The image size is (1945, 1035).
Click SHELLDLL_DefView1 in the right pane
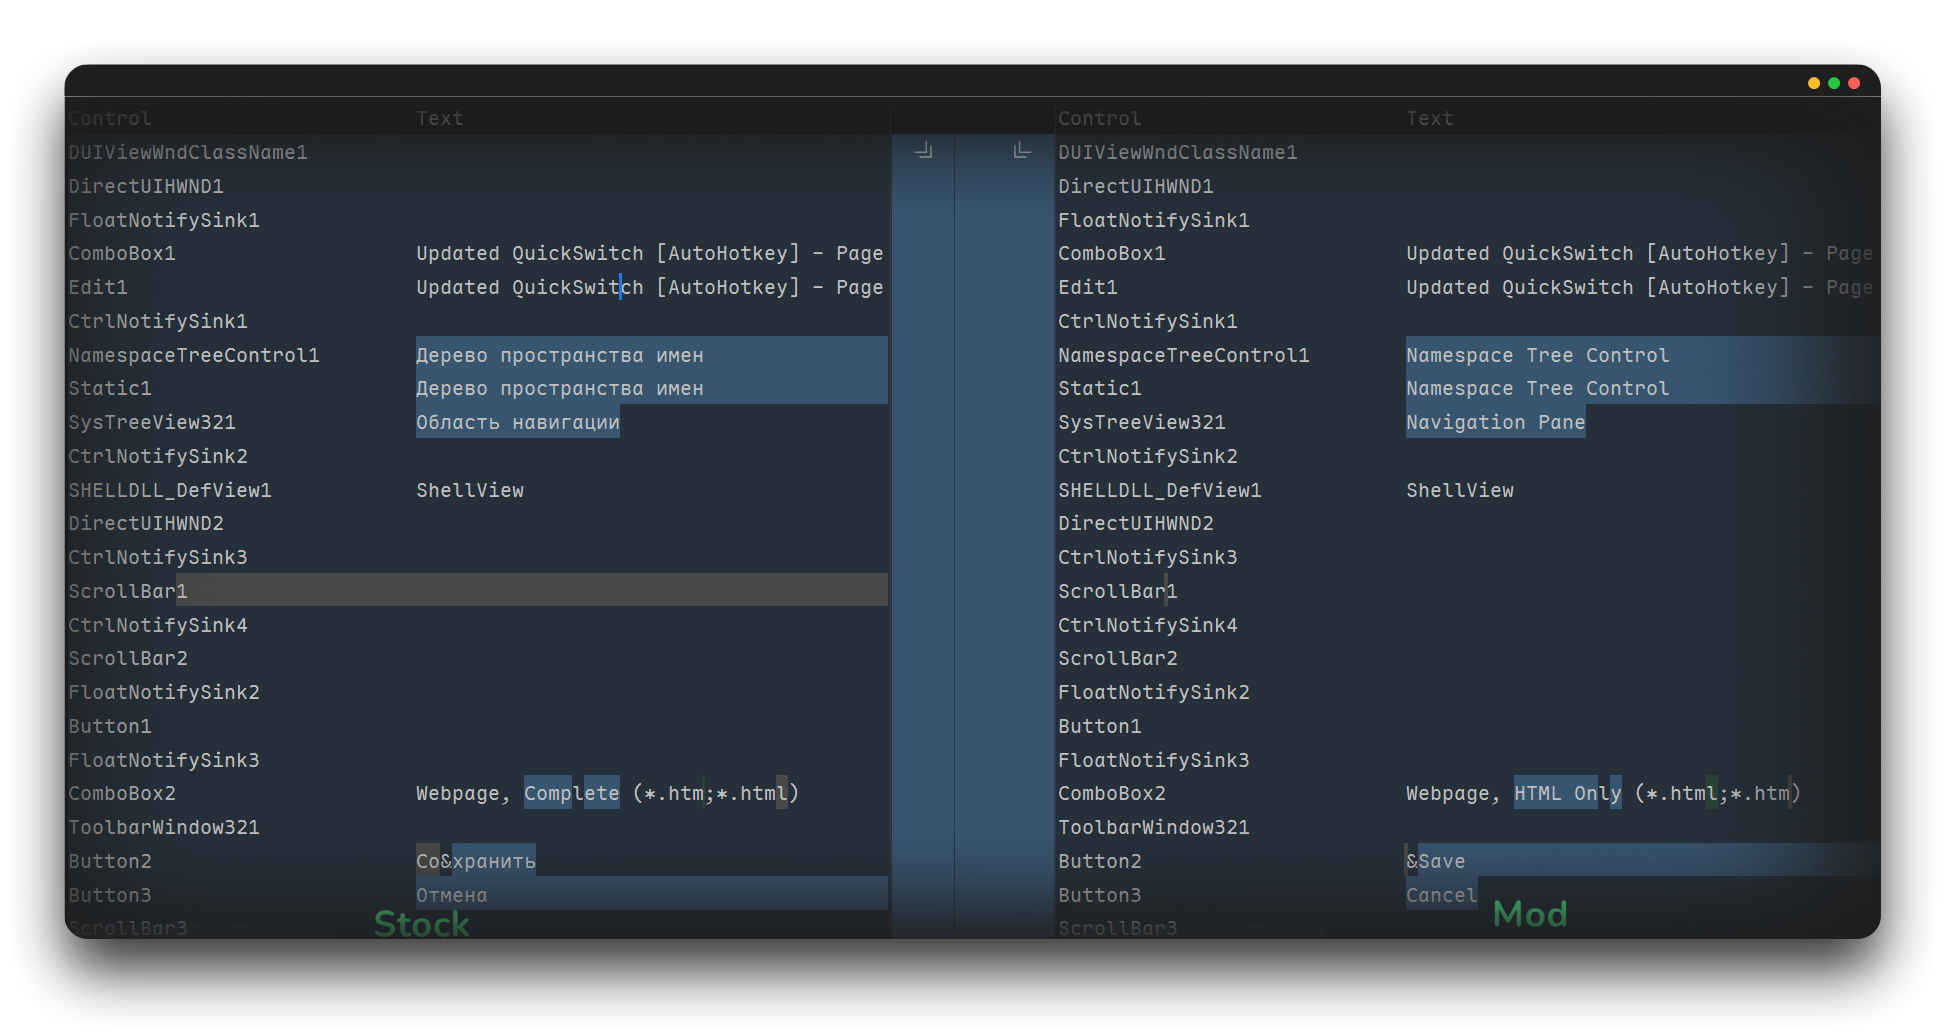pos(1159,490)
